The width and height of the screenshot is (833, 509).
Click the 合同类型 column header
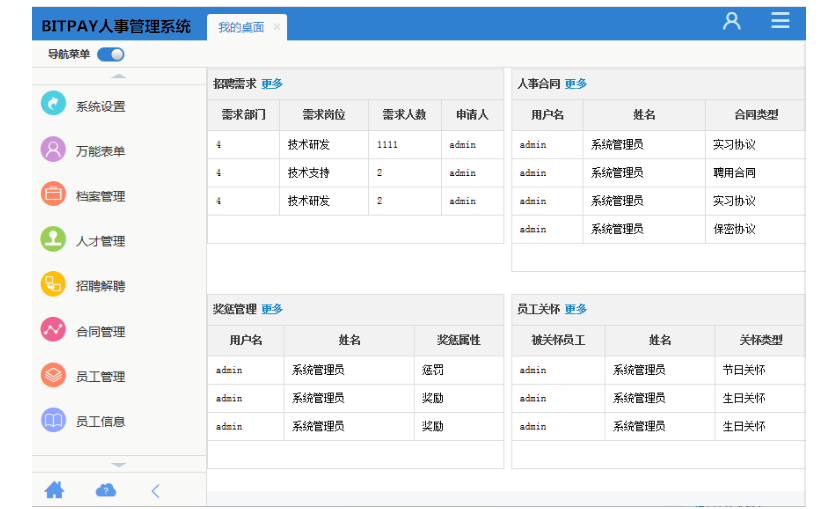coord(756,115)
